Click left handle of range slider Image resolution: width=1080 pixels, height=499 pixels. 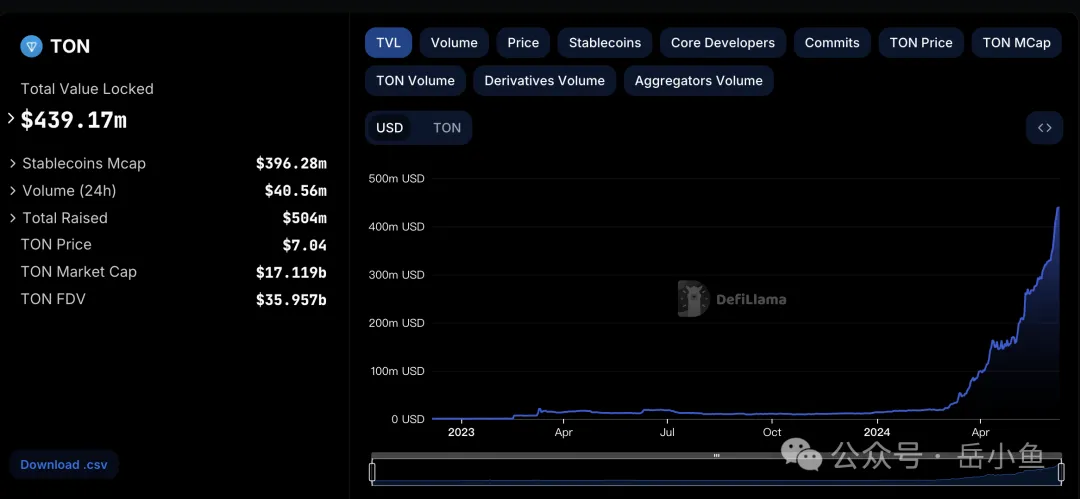point(372,472)
